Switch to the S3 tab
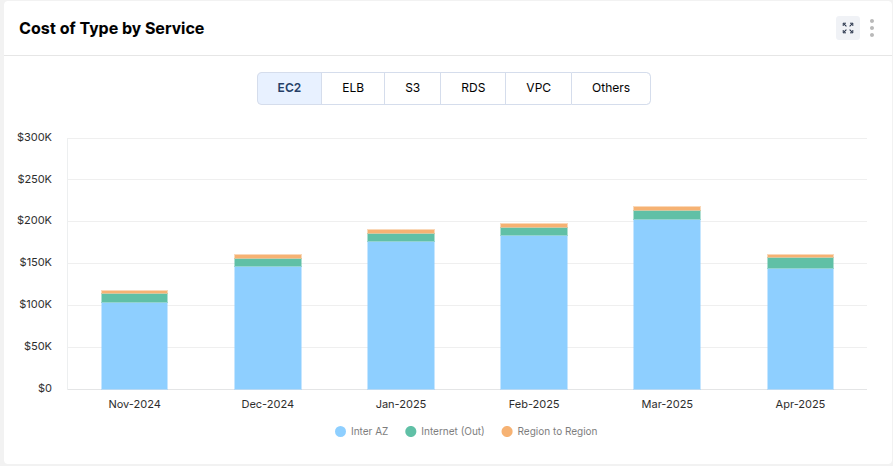The image size is (893, 466). (x=412, y=88)
